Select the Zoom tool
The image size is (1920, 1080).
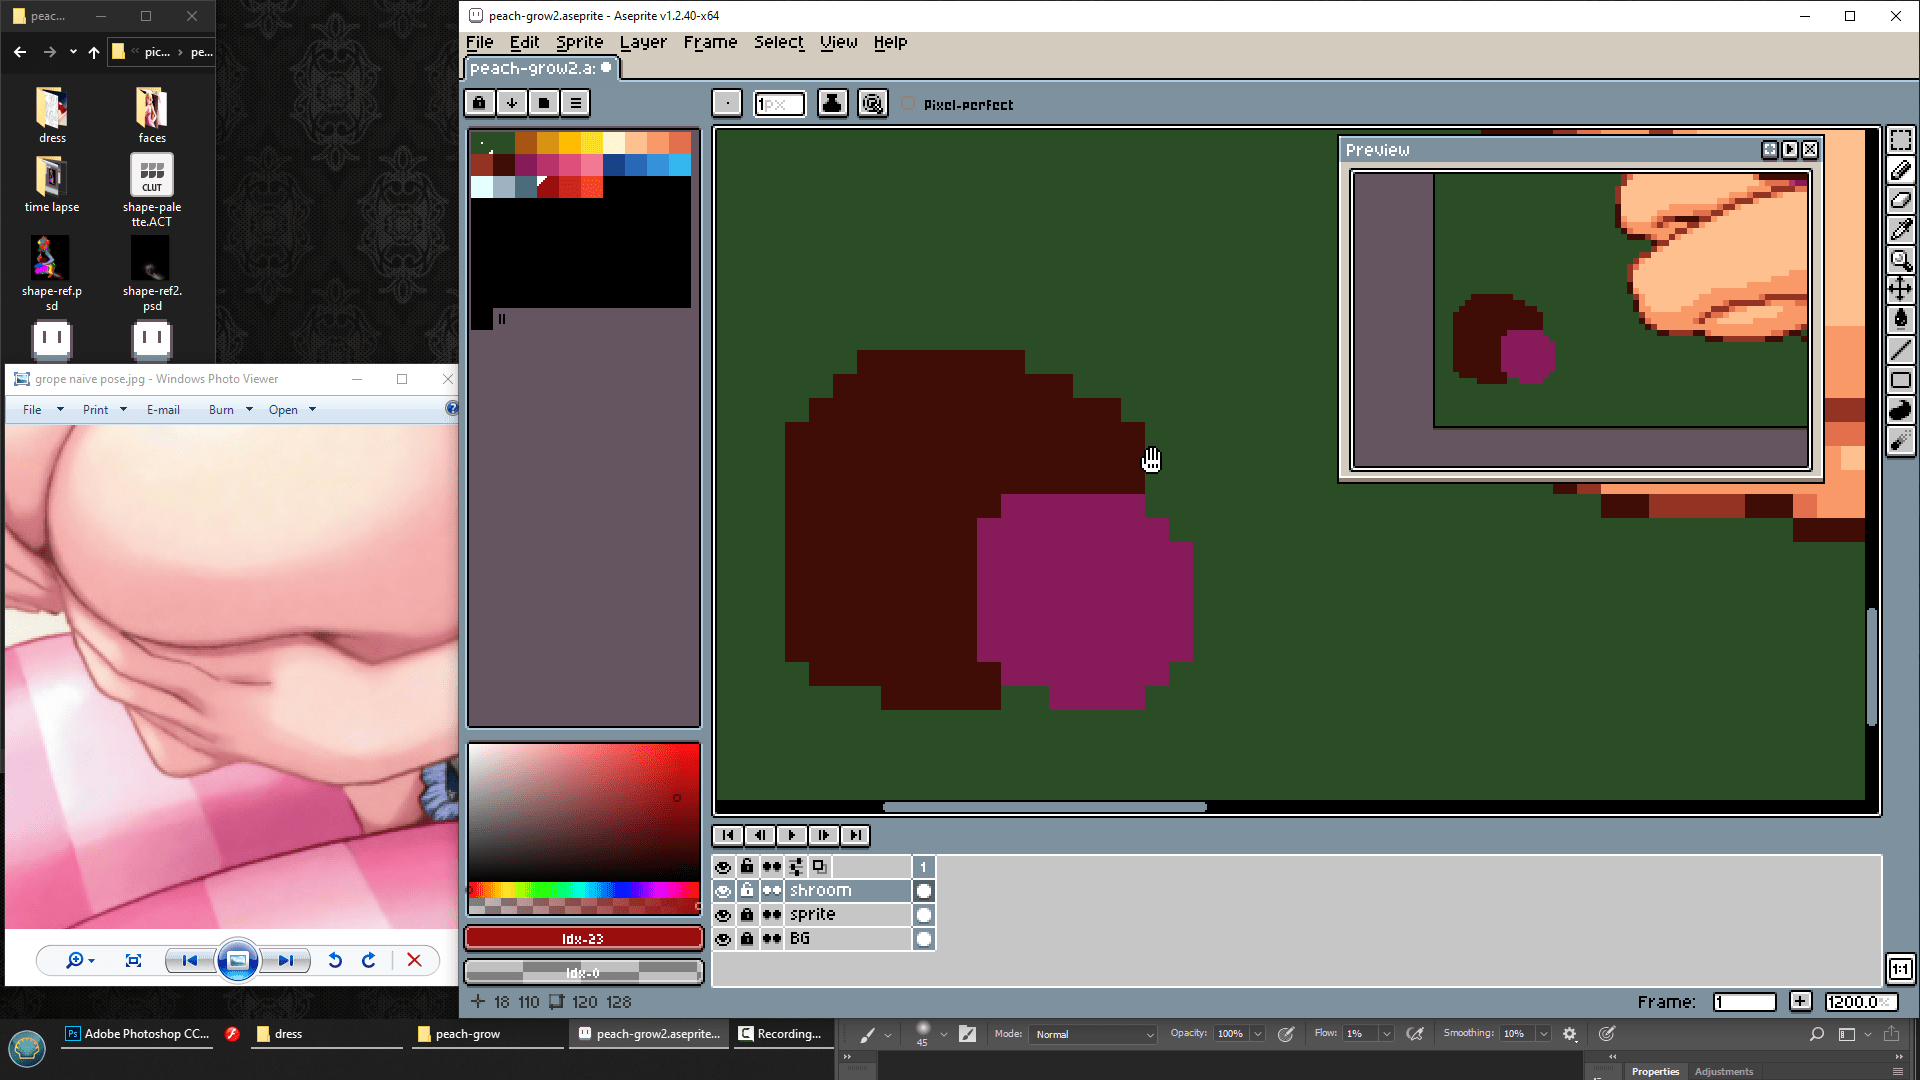click(1900, 260)
